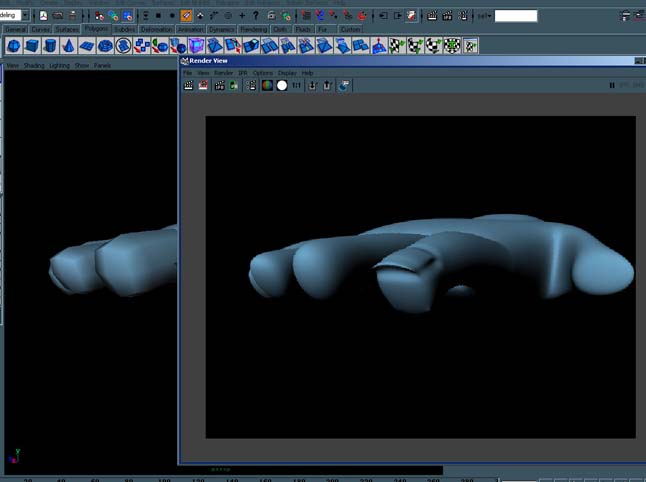Show RGB channels in Render View

(267, 86)
